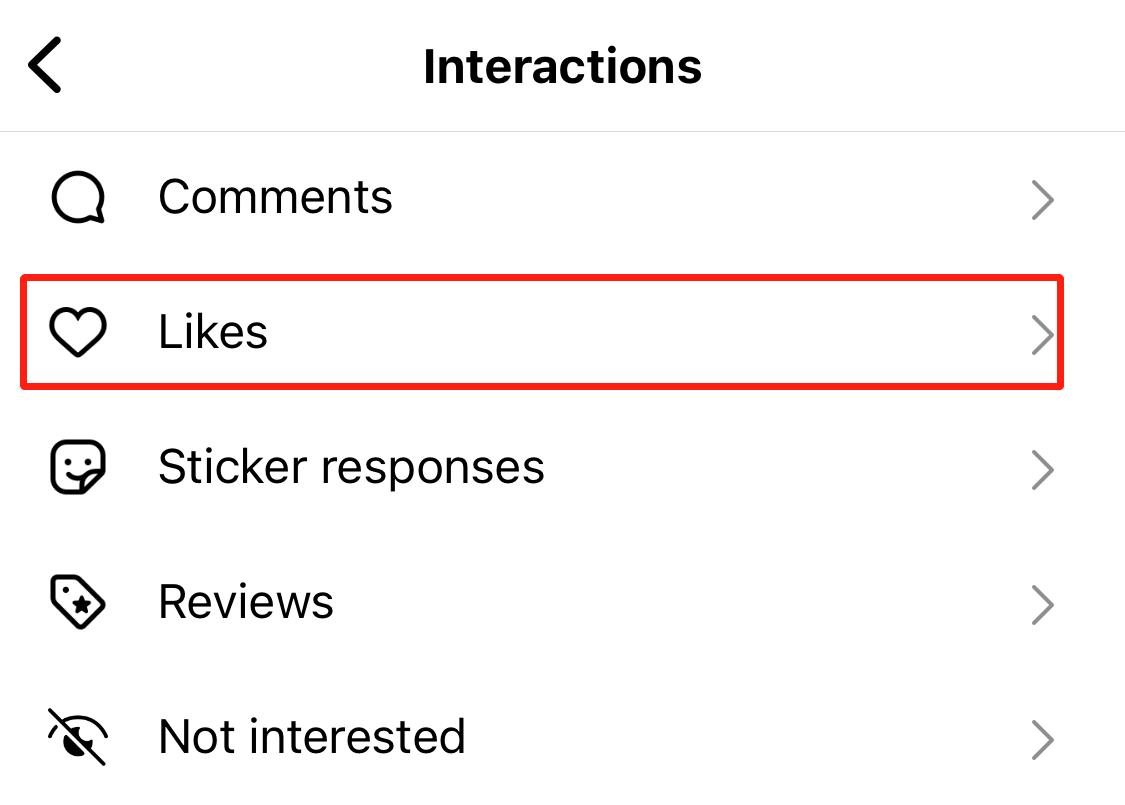Tap the Not interested crossed-eye icon
The width and height of the screenshot is (1125, 805).
(78, 737)
